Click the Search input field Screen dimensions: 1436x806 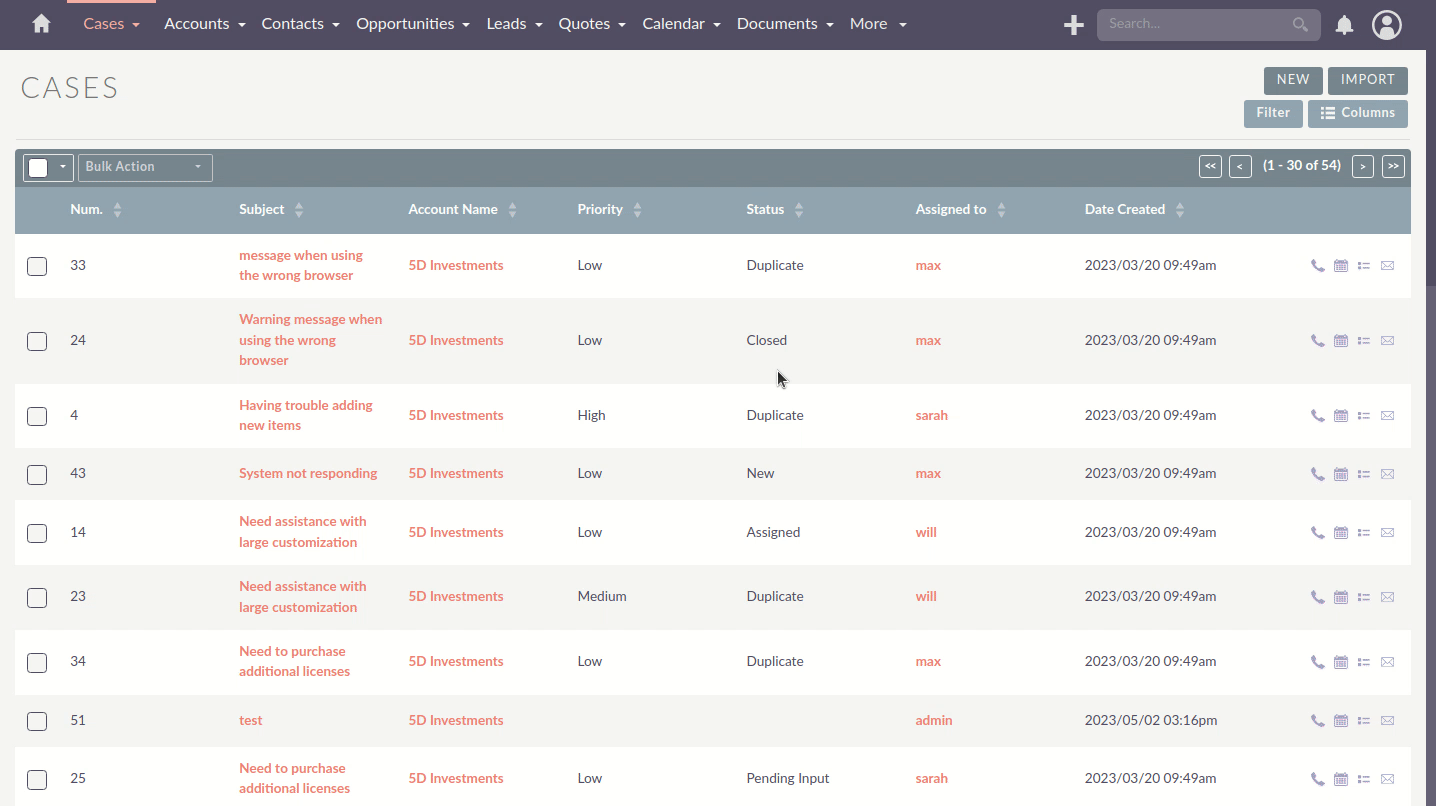coord(1200,24)
